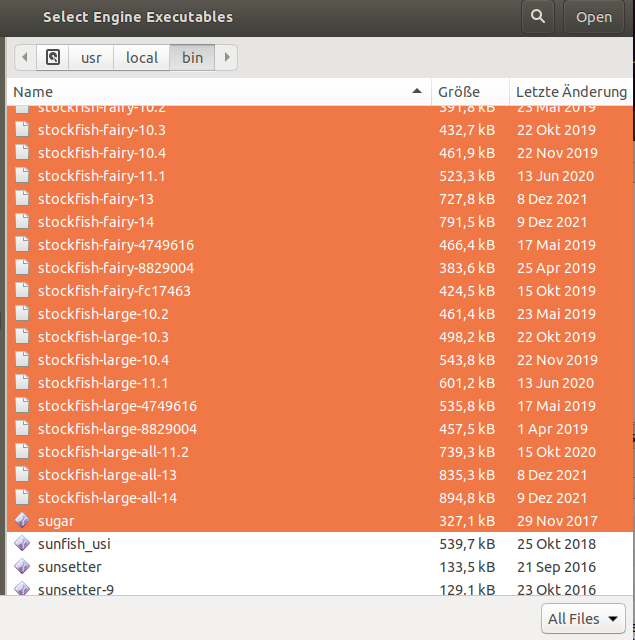Navigate to the usr path segment
Image resolution: width=635 pixels, height=640 pixels.
[x=91, y=57]
